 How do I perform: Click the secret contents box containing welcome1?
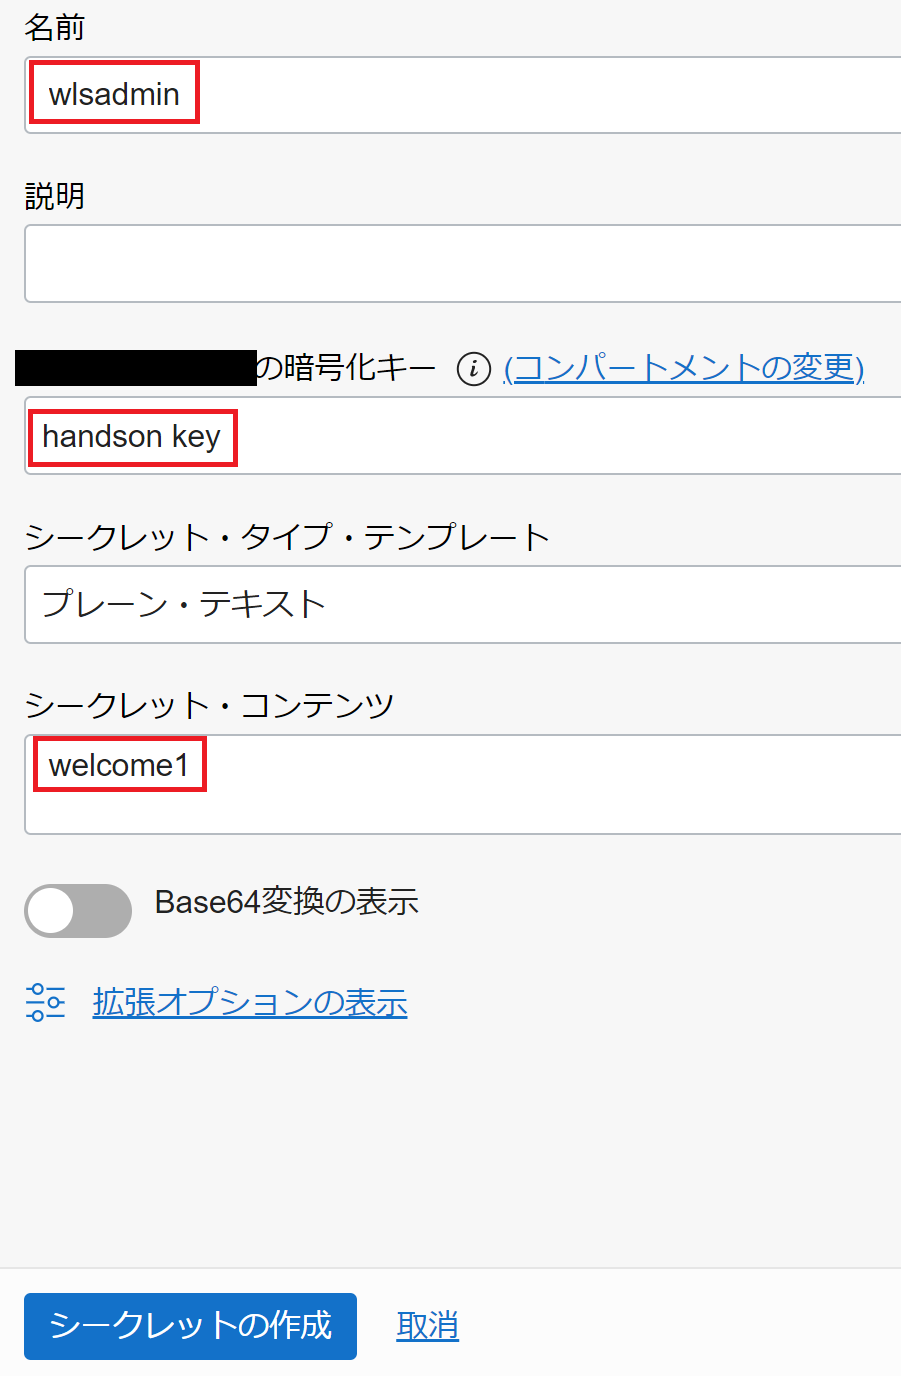point(462,784)
